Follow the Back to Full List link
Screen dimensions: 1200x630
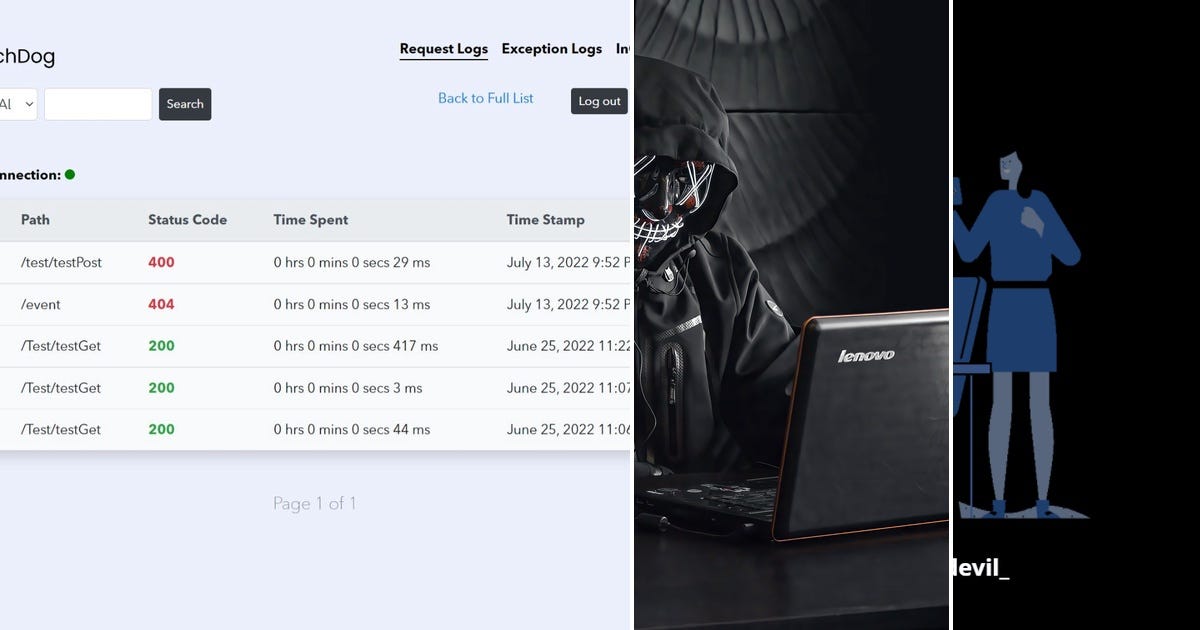(x=486, y=98)
